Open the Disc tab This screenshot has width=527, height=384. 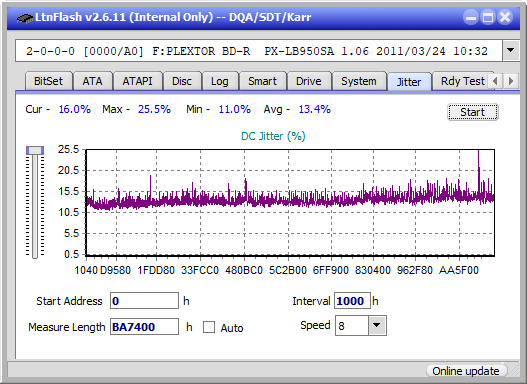point(182,81)
